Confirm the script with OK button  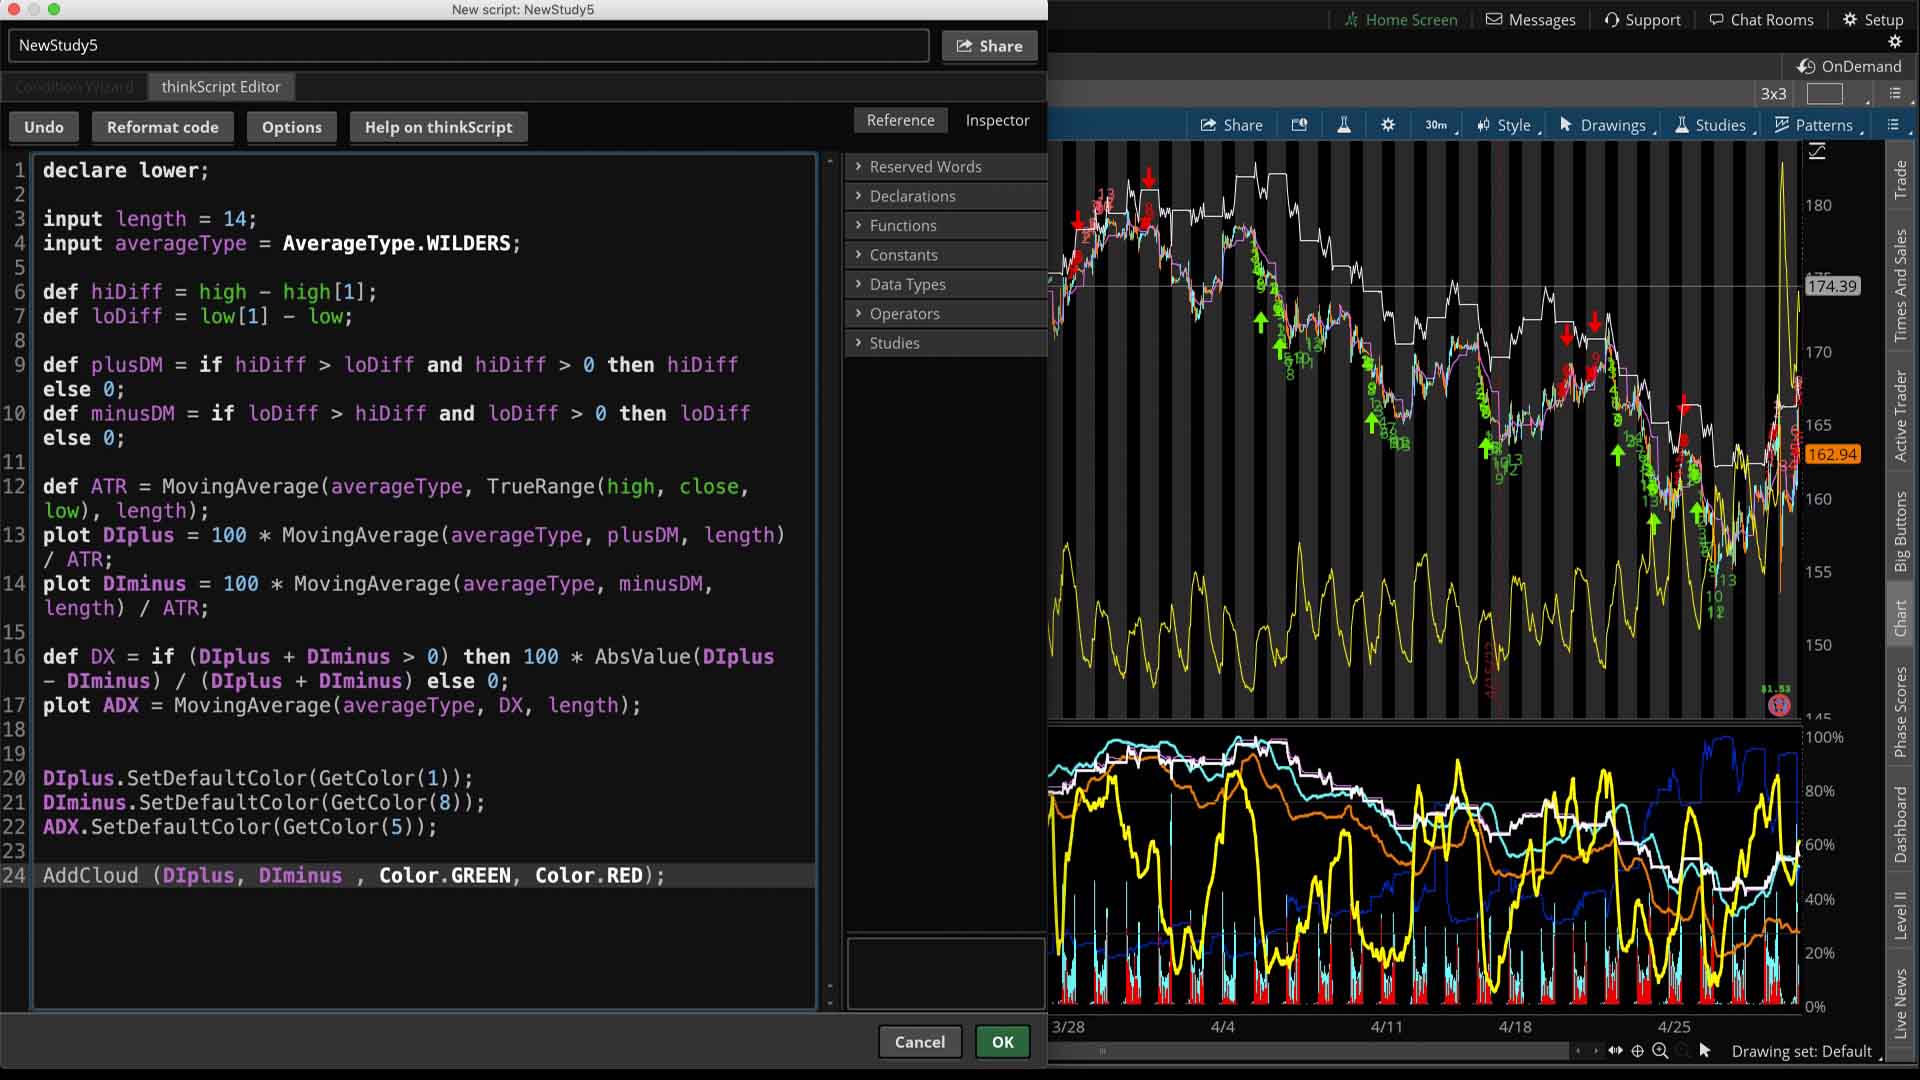(x=1003, y=1042)
